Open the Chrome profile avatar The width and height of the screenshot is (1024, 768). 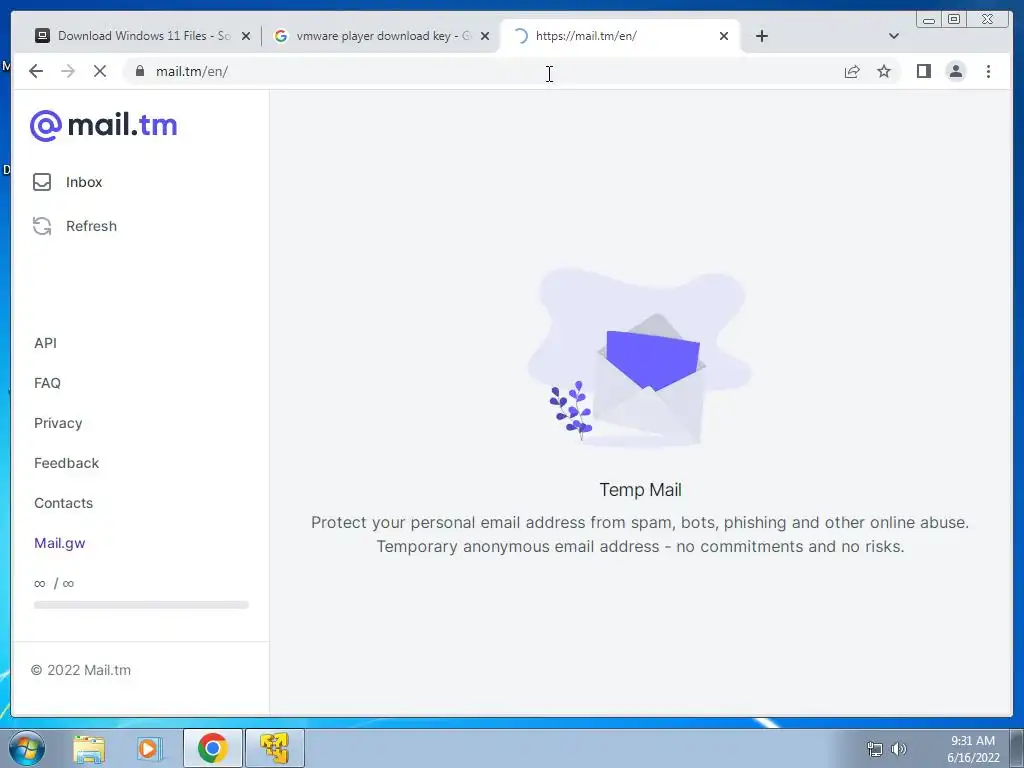coord(955,71)
